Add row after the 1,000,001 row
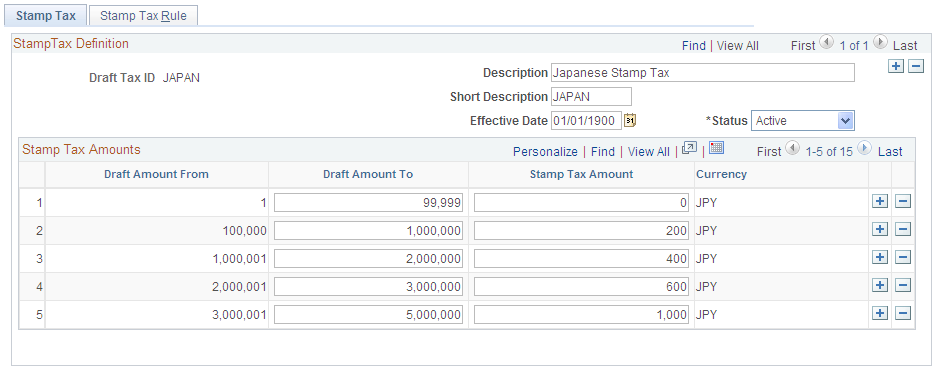Image resolution: width=936 pixels, height=370 pixels. [880, 257]
